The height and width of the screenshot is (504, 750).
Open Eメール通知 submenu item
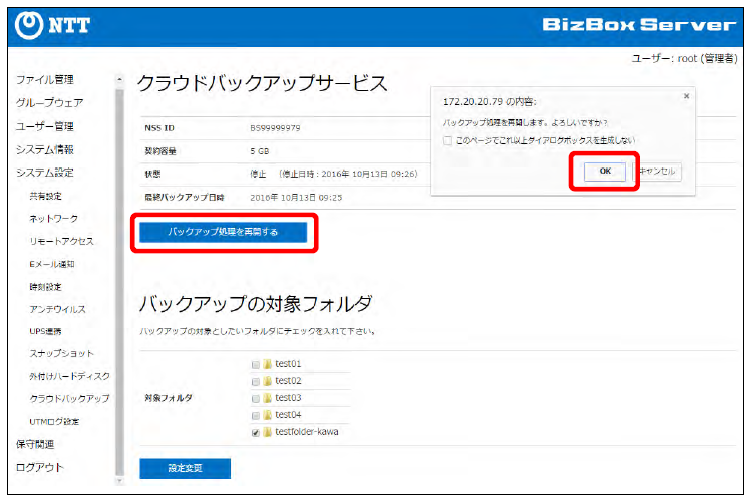[52, 264]
